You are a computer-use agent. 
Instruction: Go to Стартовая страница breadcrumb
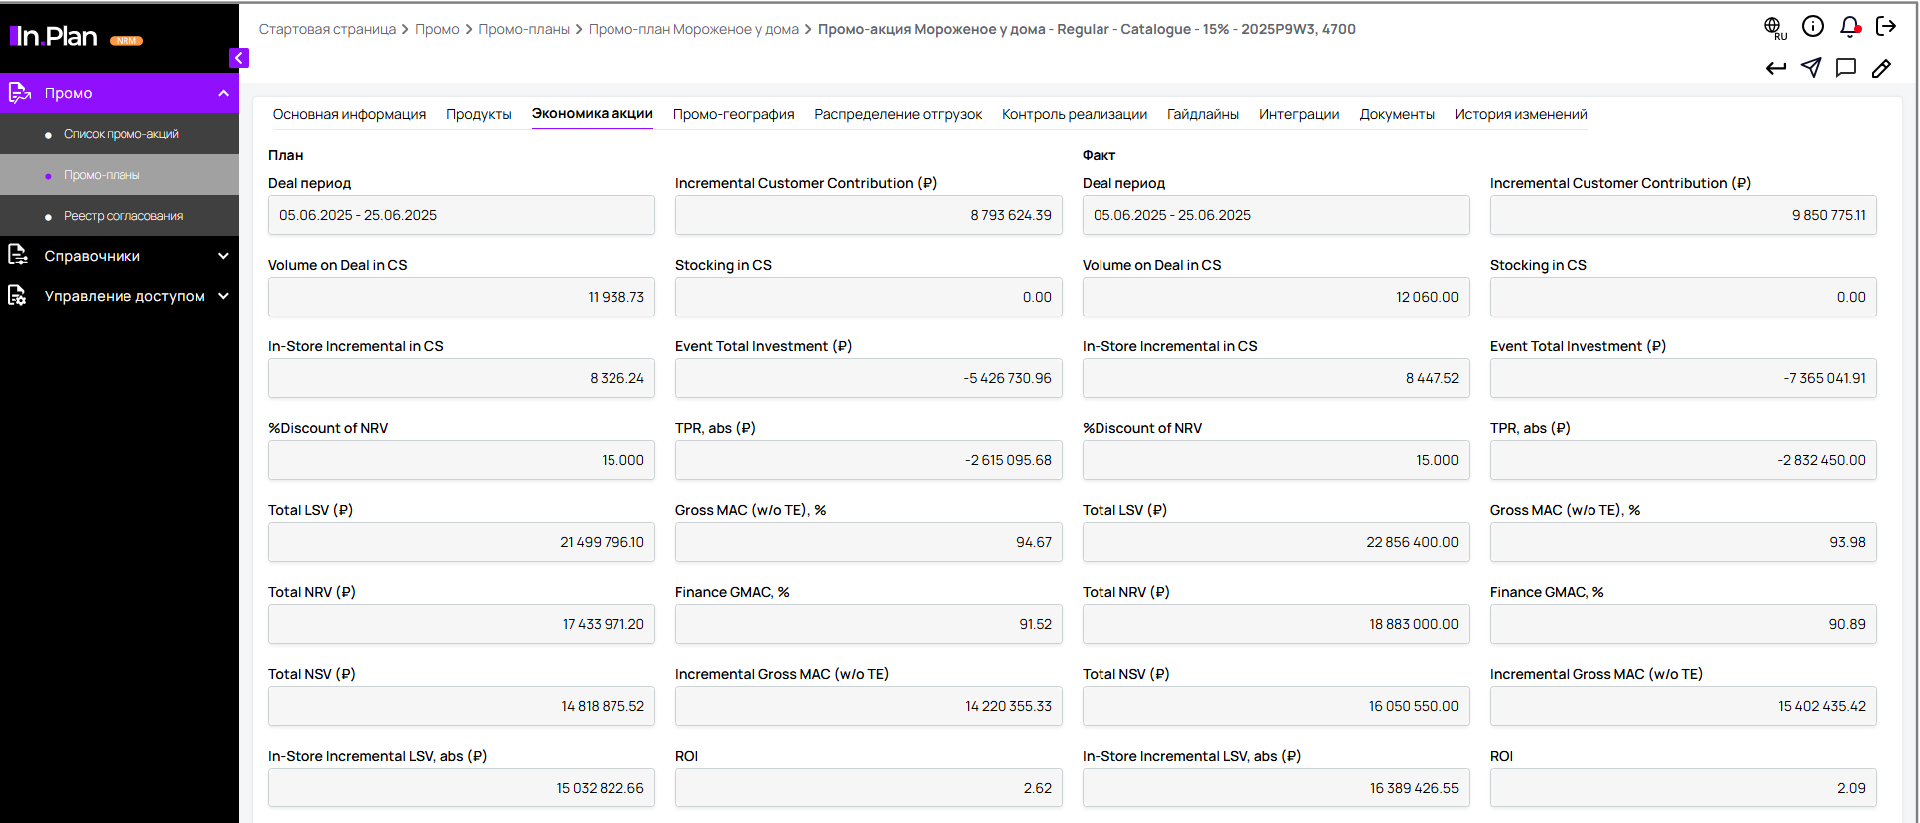click(327, 29)
